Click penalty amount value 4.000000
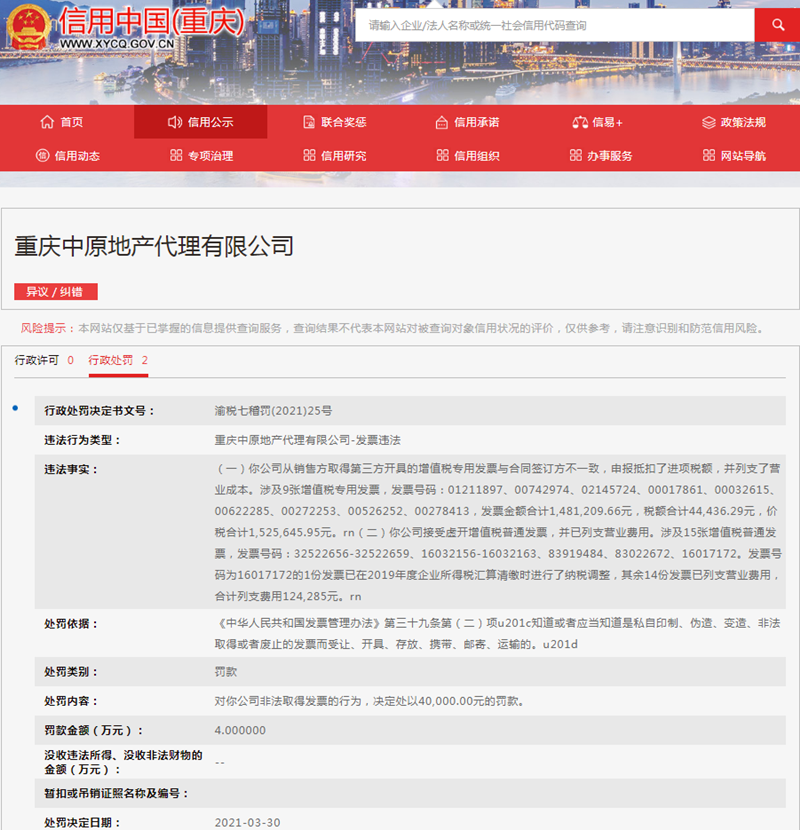The width and height of the screenshot is (800, 830). click(240, 730)
